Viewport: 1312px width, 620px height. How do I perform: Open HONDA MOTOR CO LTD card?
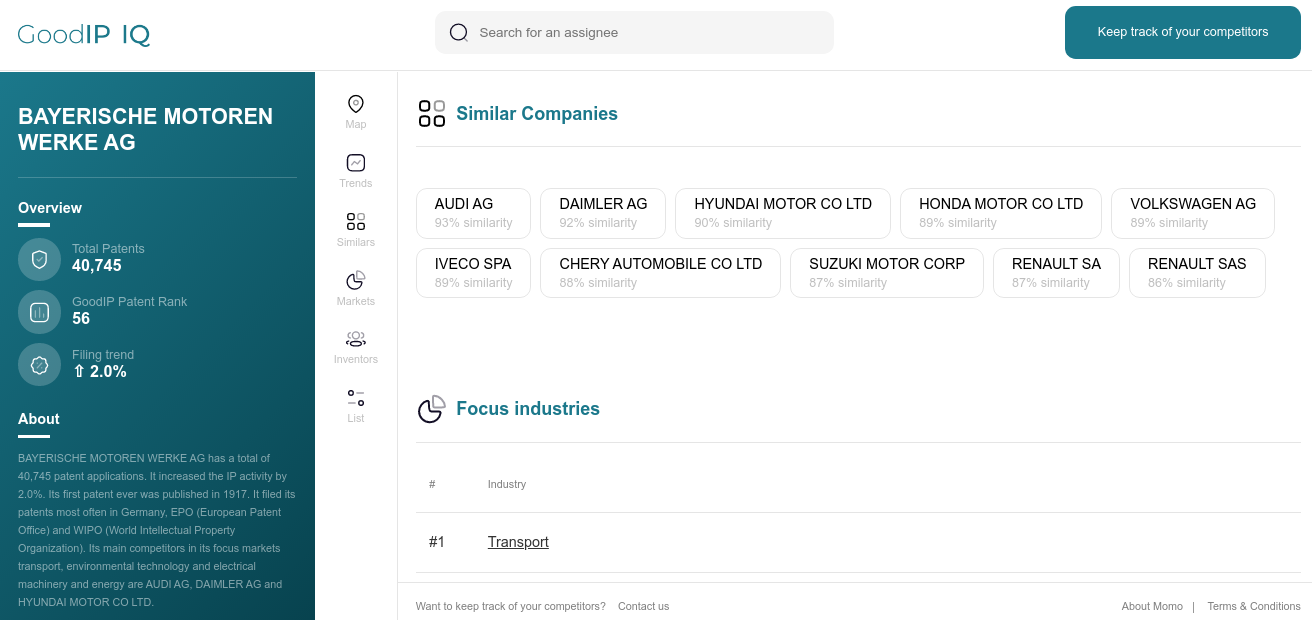point(1001,213)
